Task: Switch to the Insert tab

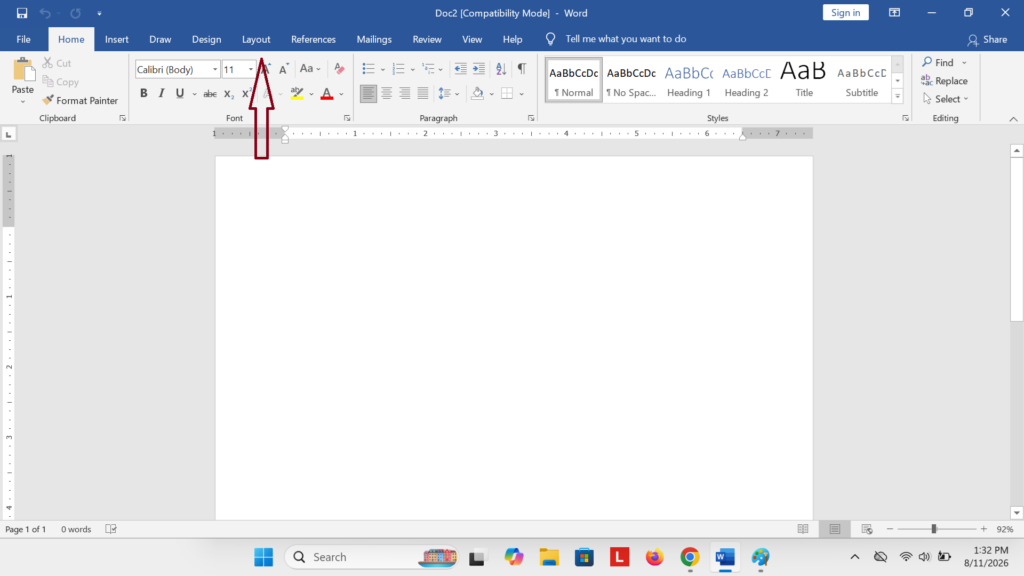Action: coord(116,39)
